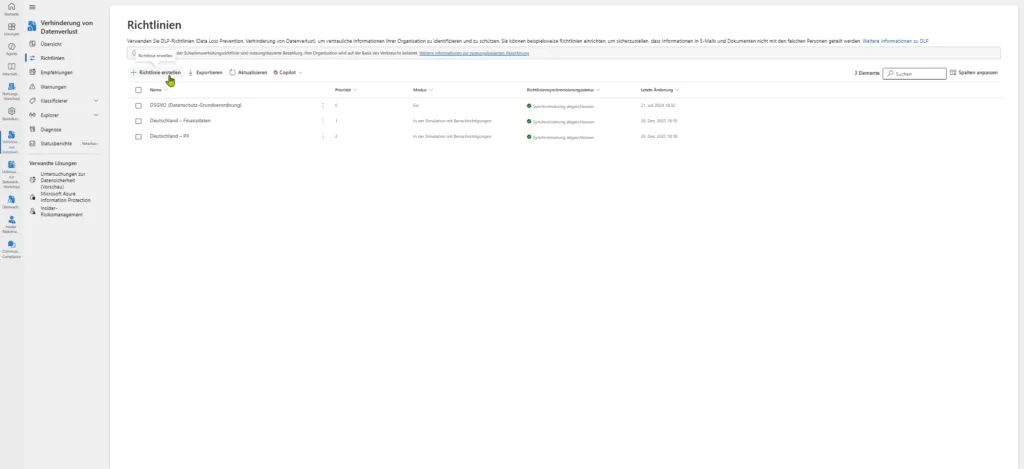This screenshot has width=1024, height=469.
Task: Select the DSGVO (Datenschutz-Grundverordnung) checkbox
Action: coord(139,105)
